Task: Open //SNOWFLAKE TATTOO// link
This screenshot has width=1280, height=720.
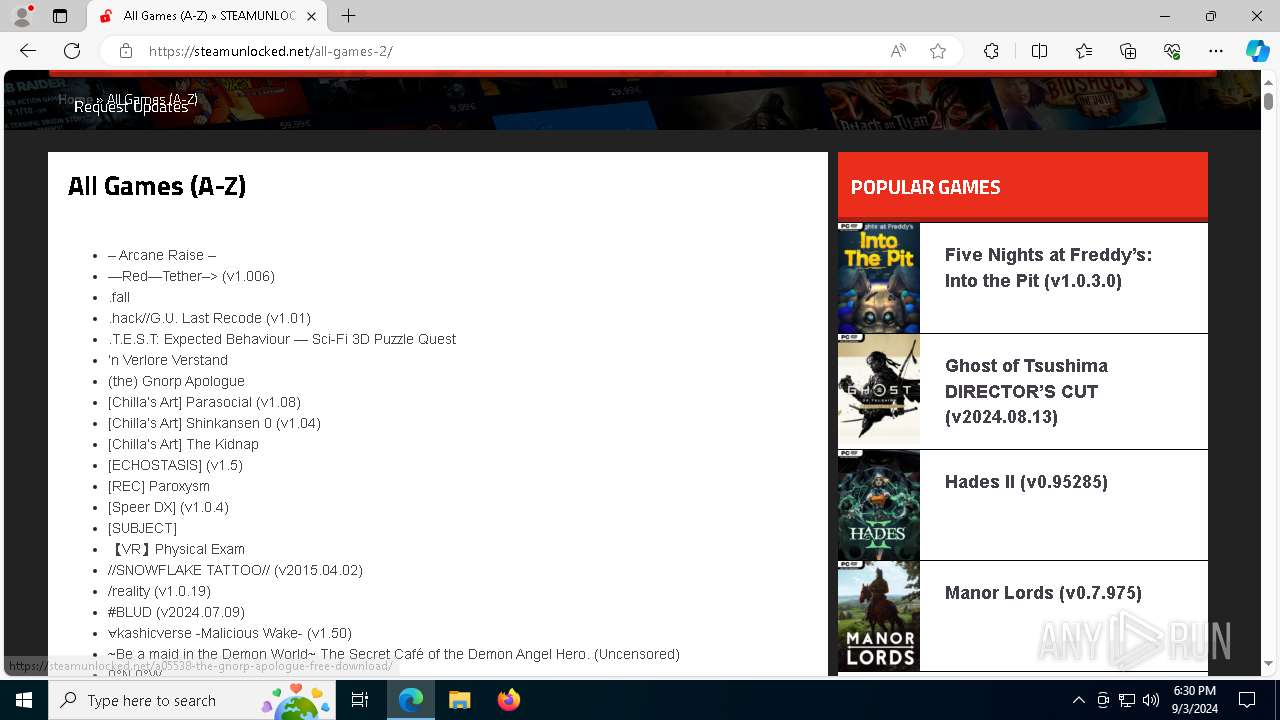Action: click(235, 570)
